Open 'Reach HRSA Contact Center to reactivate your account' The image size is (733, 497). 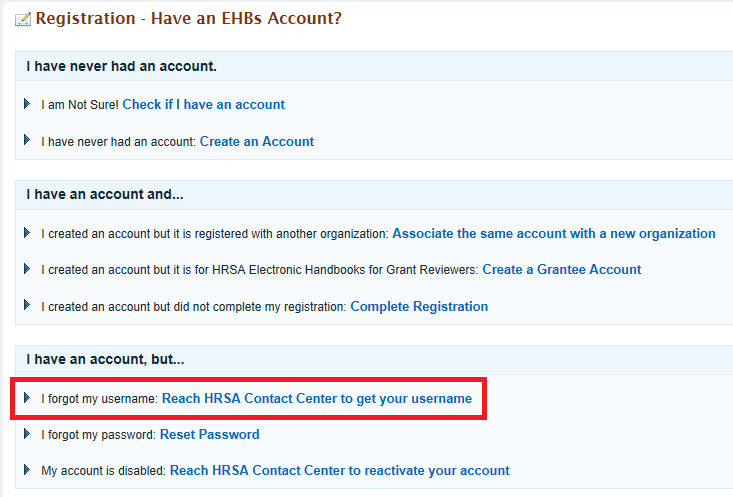[340, 471]
